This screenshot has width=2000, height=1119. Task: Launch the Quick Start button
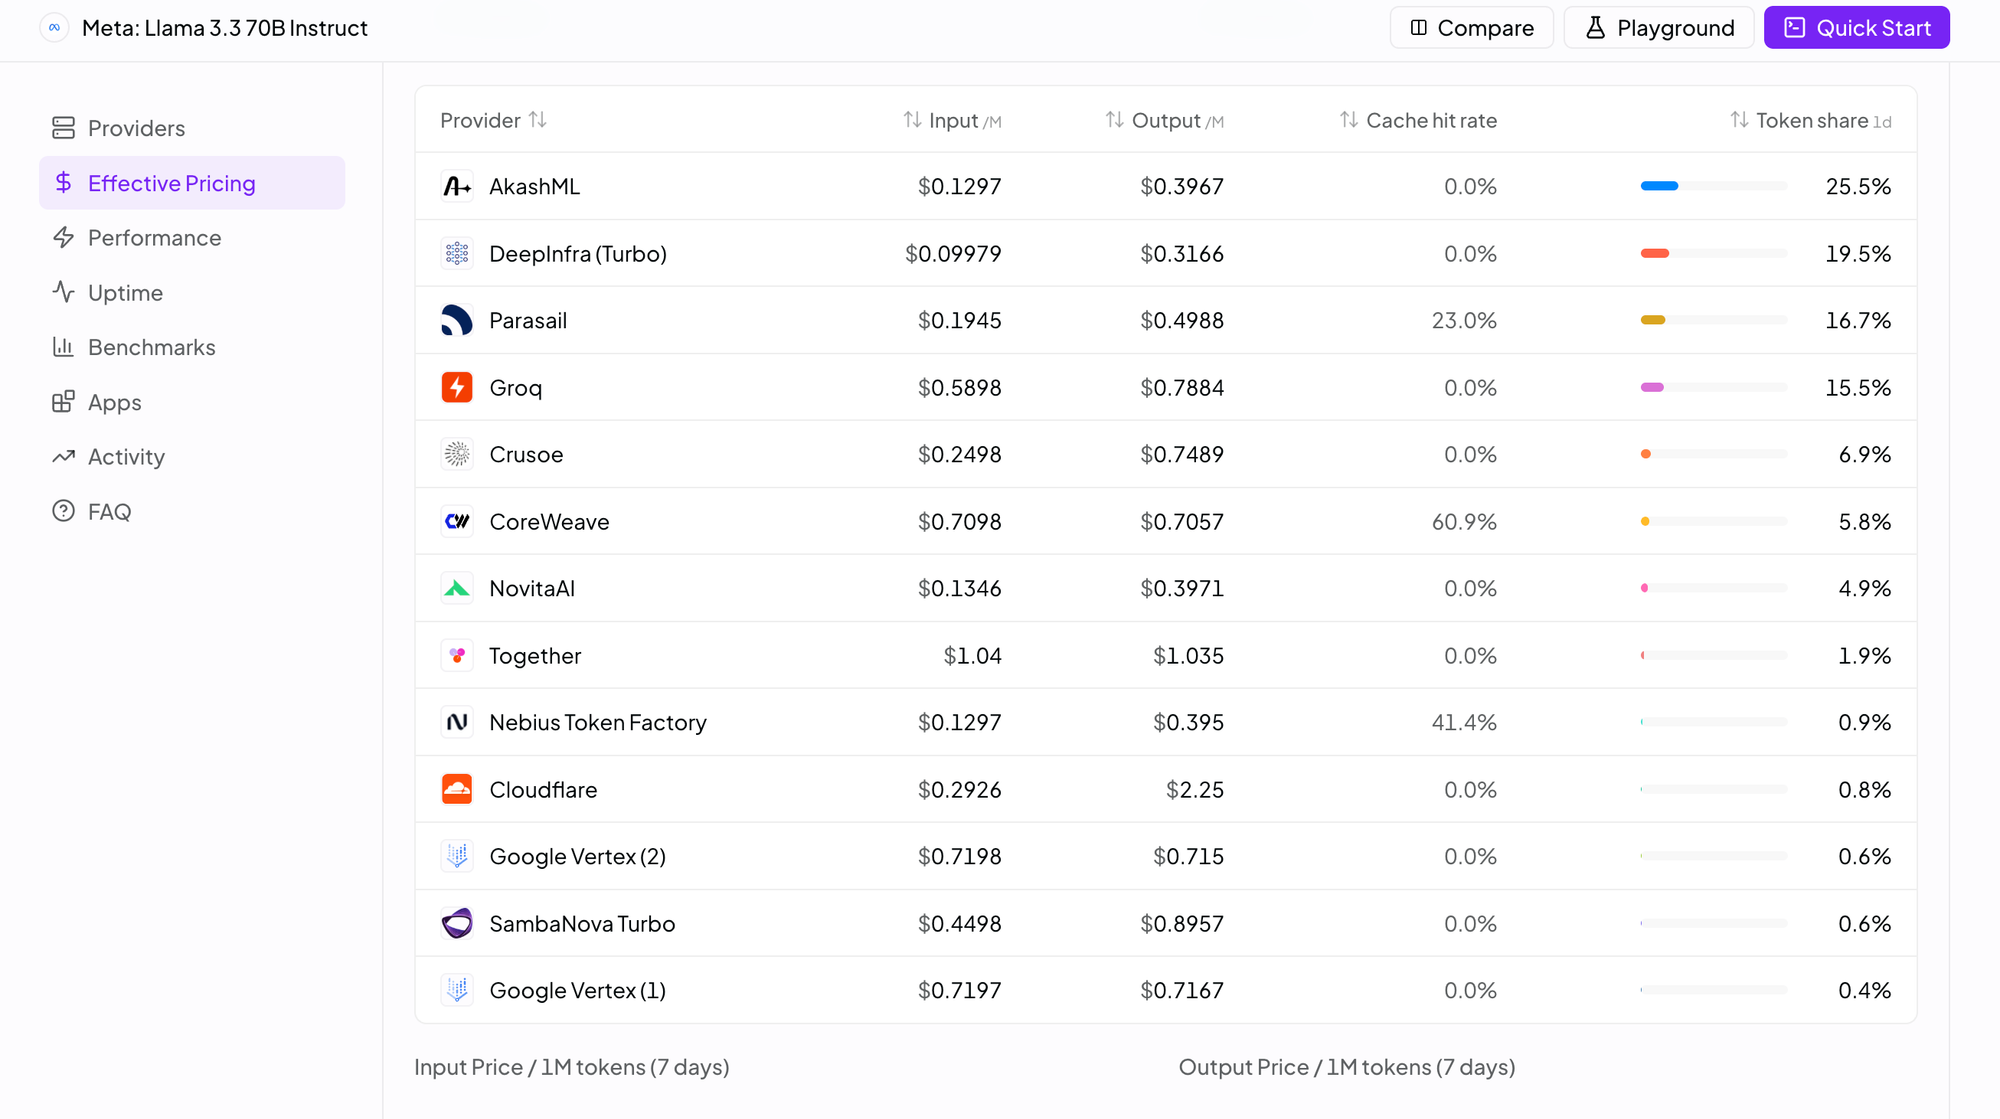[x=1856, y=28]
